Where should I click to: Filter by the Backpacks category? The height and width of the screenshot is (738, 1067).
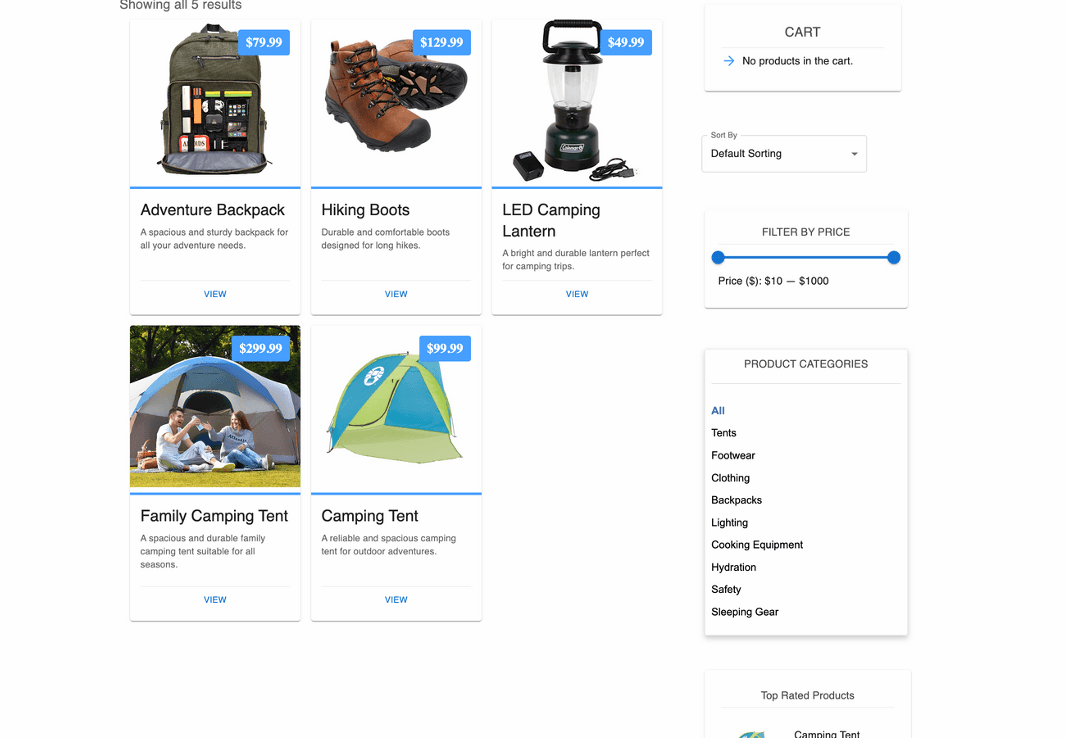(736, 500)
